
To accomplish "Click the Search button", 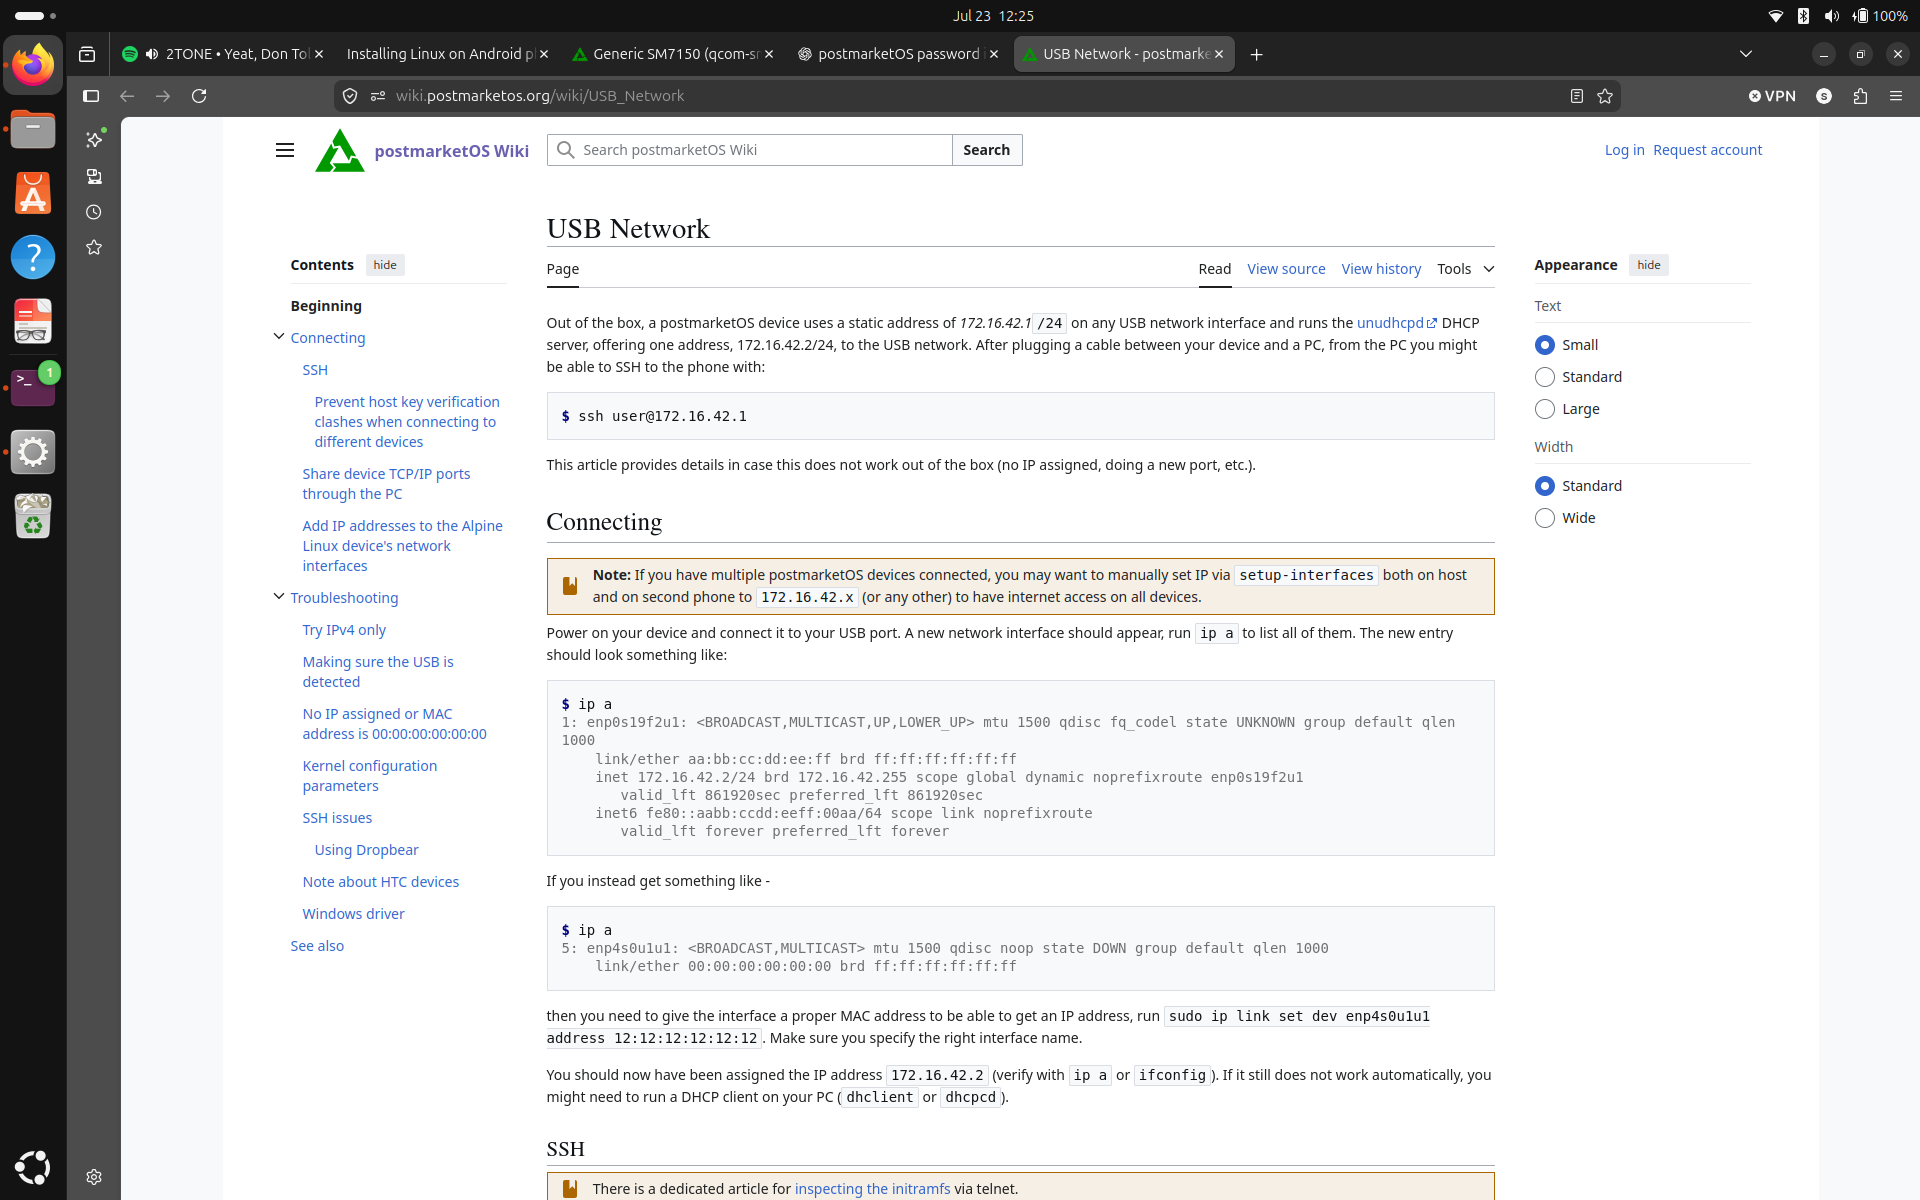I will coord(987,150).
